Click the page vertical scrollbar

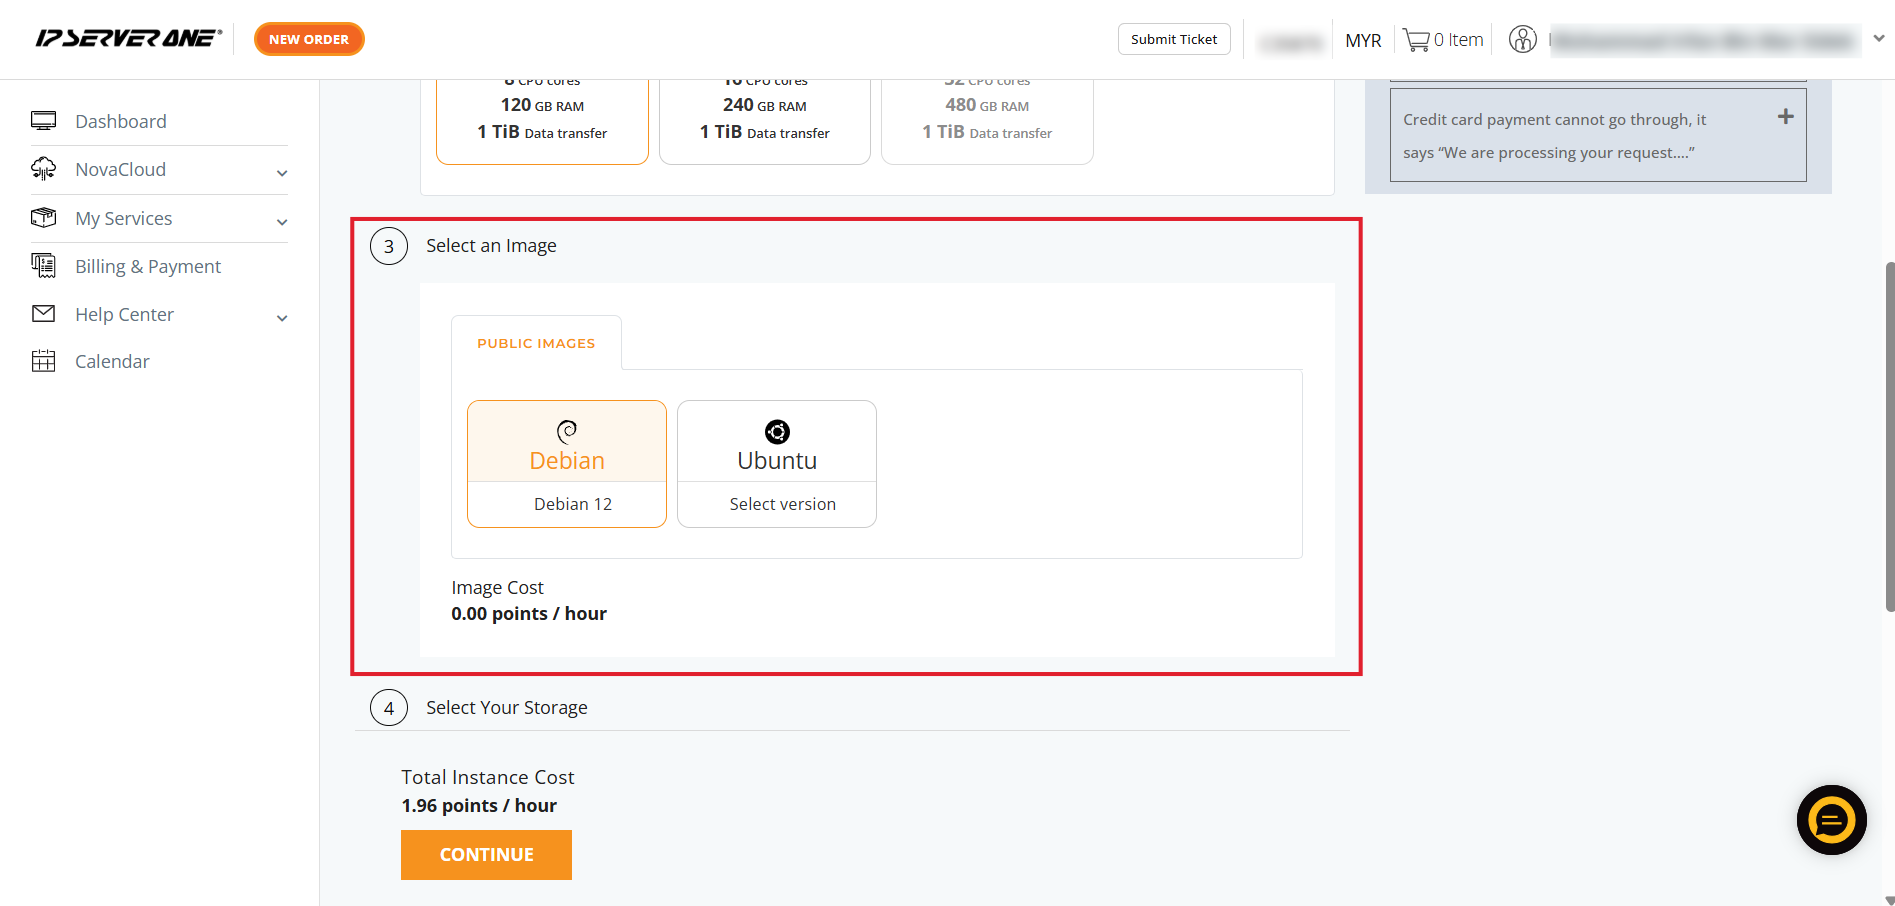tap(1889, 436)
